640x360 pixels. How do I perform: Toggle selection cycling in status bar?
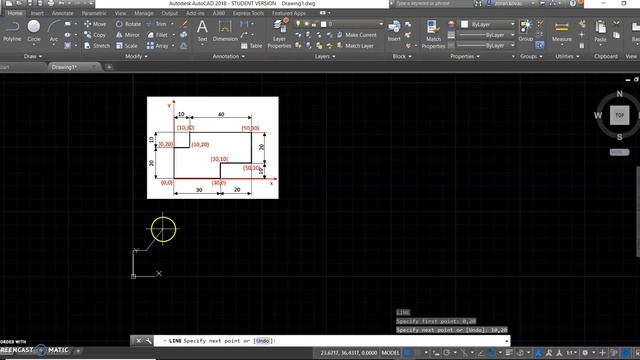(520, 353)
